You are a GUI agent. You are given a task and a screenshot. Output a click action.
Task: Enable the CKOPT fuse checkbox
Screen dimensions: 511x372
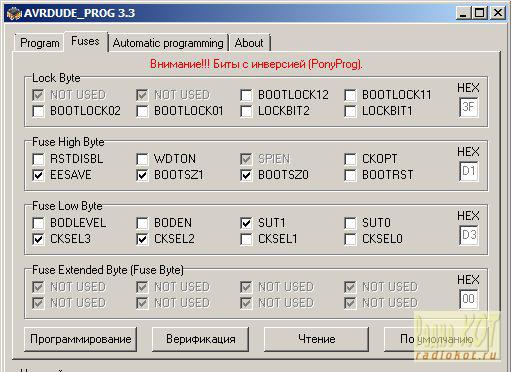tap(350, 159)
